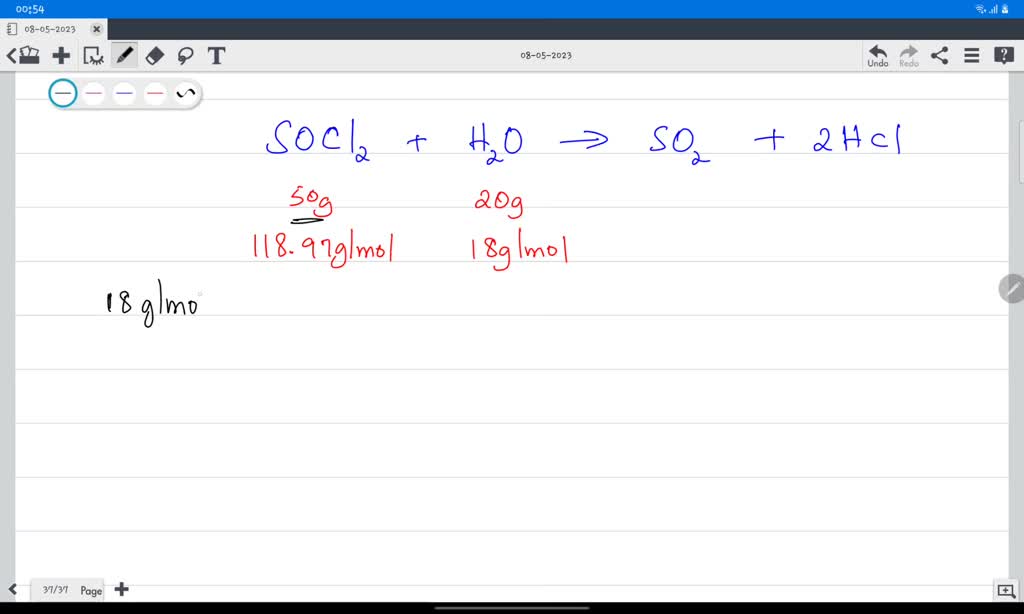This screenshot has width=1024, height=614.
Task: Tap the floating pen edit button
Action: [x=1012, y=288]
